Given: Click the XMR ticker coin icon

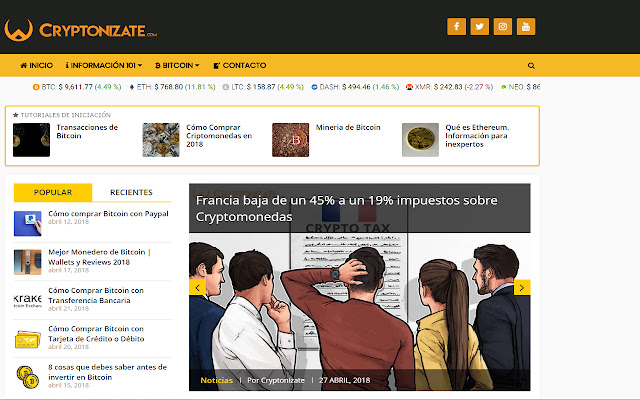Looking at the screenshot, I should [x=409, y=87].
